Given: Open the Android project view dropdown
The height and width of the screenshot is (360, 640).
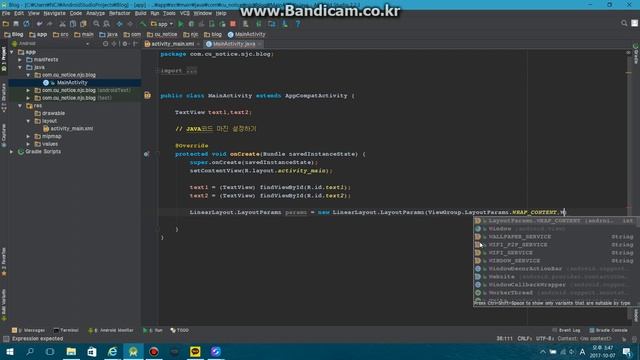Looking at the screenshot, I should point(50,44).
